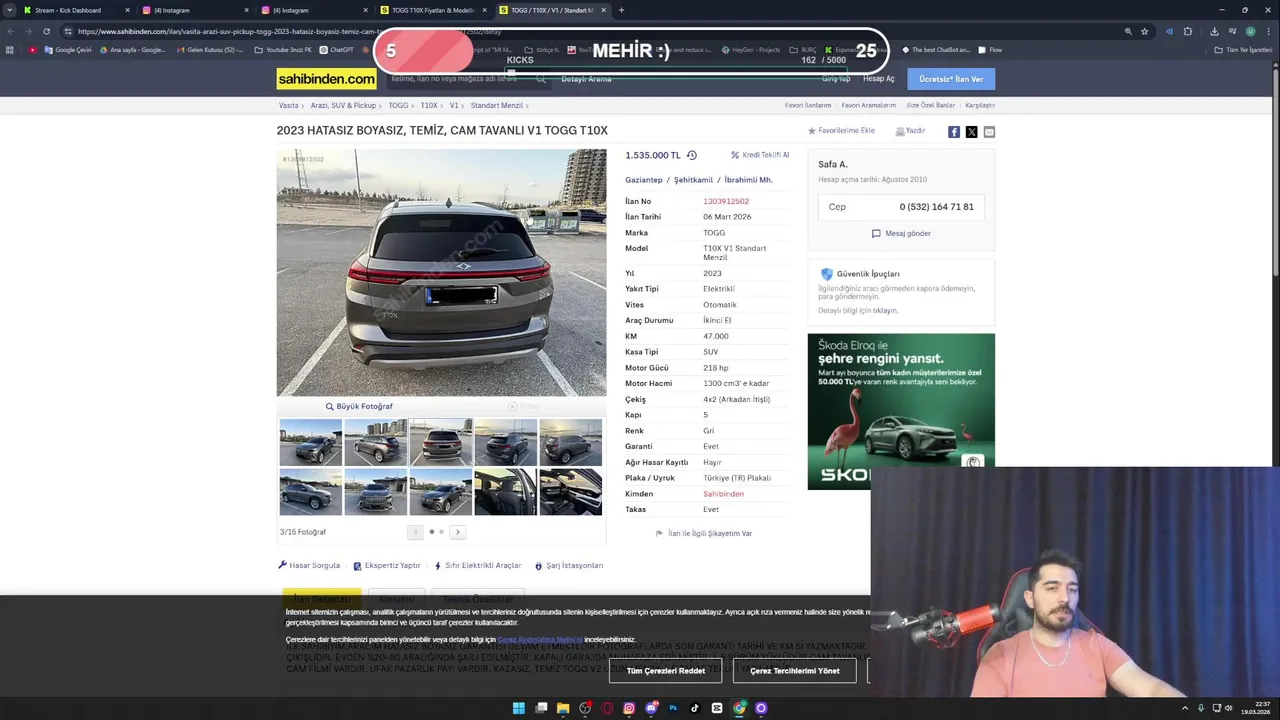Image resolution: width=1280 pixels, height=720 pixels.
Task: Click Sahibinden value in Kimden row
Action: pyautogui.click(x=723, y=494)
